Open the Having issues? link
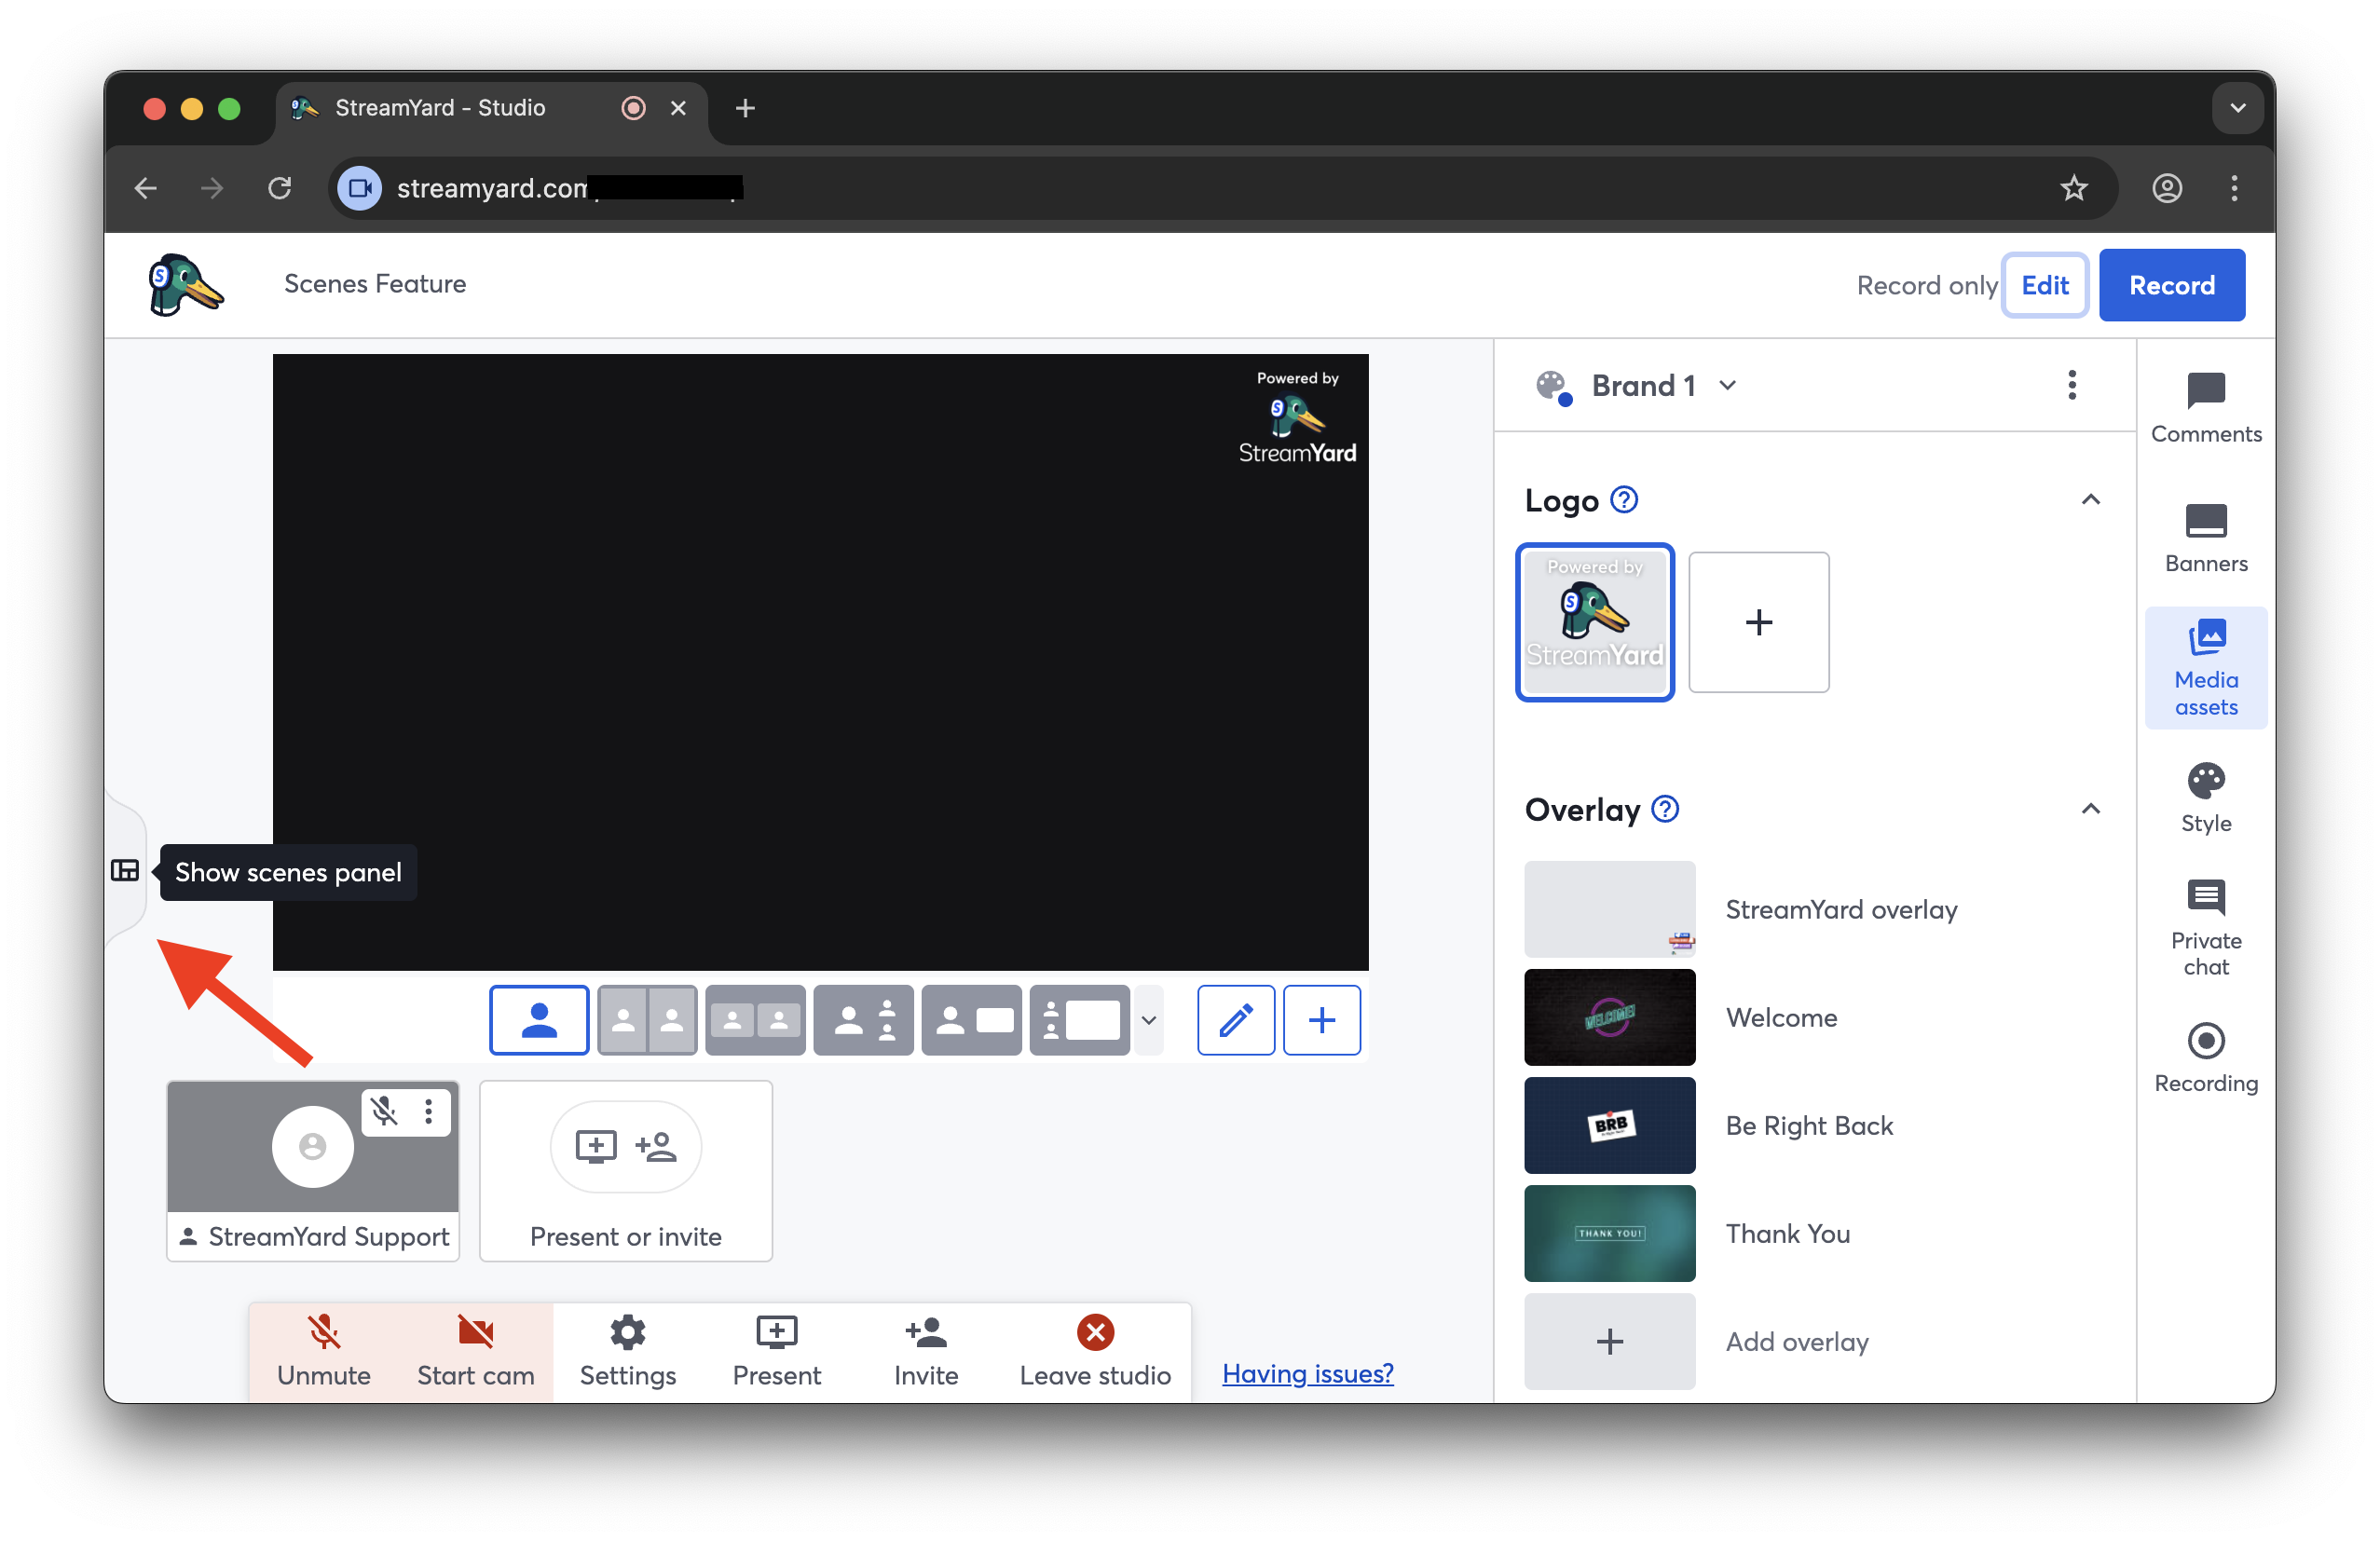 pos(1307,1373)
